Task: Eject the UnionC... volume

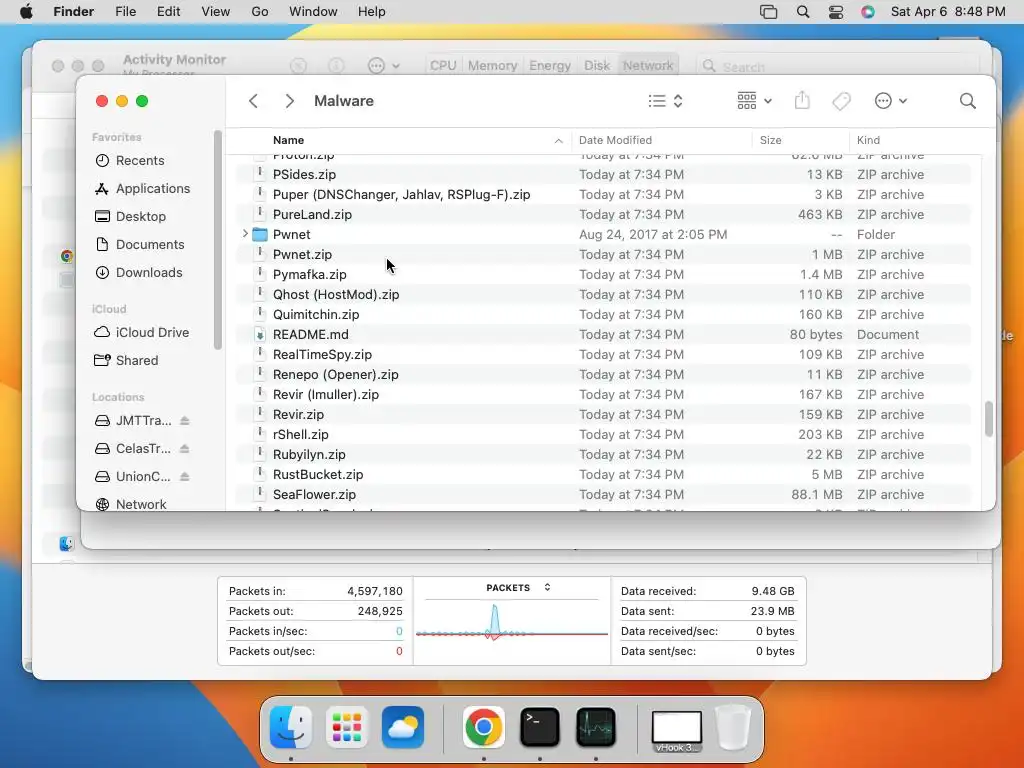Action: (x=185, y=477)
